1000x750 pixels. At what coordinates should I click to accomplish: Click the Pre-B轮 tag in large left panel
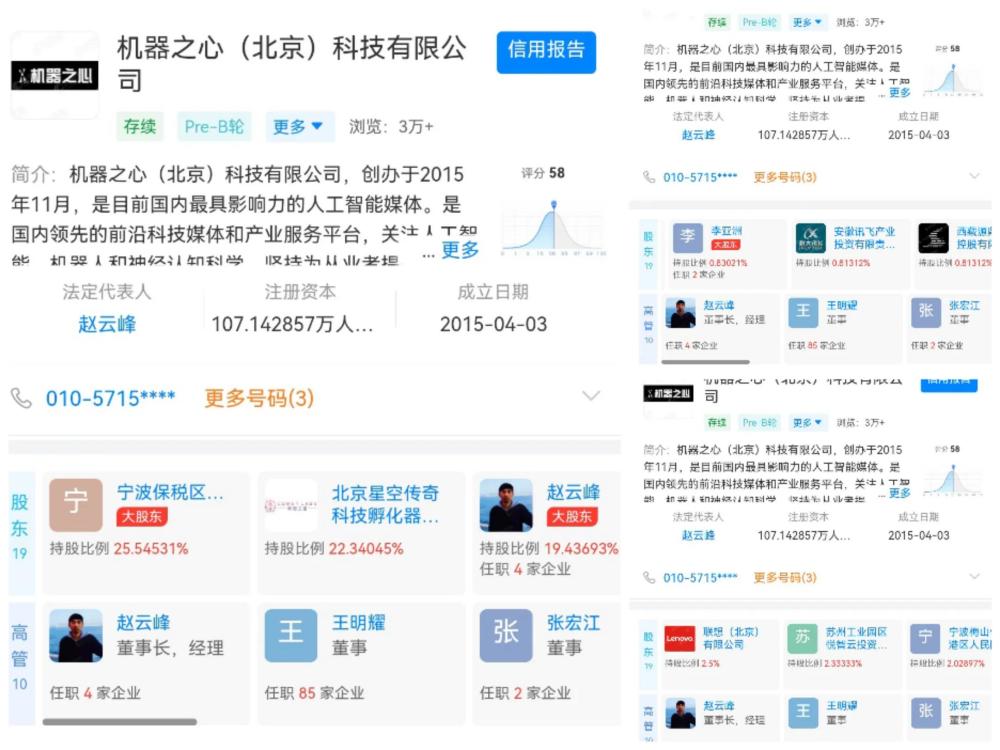[214, 126]
